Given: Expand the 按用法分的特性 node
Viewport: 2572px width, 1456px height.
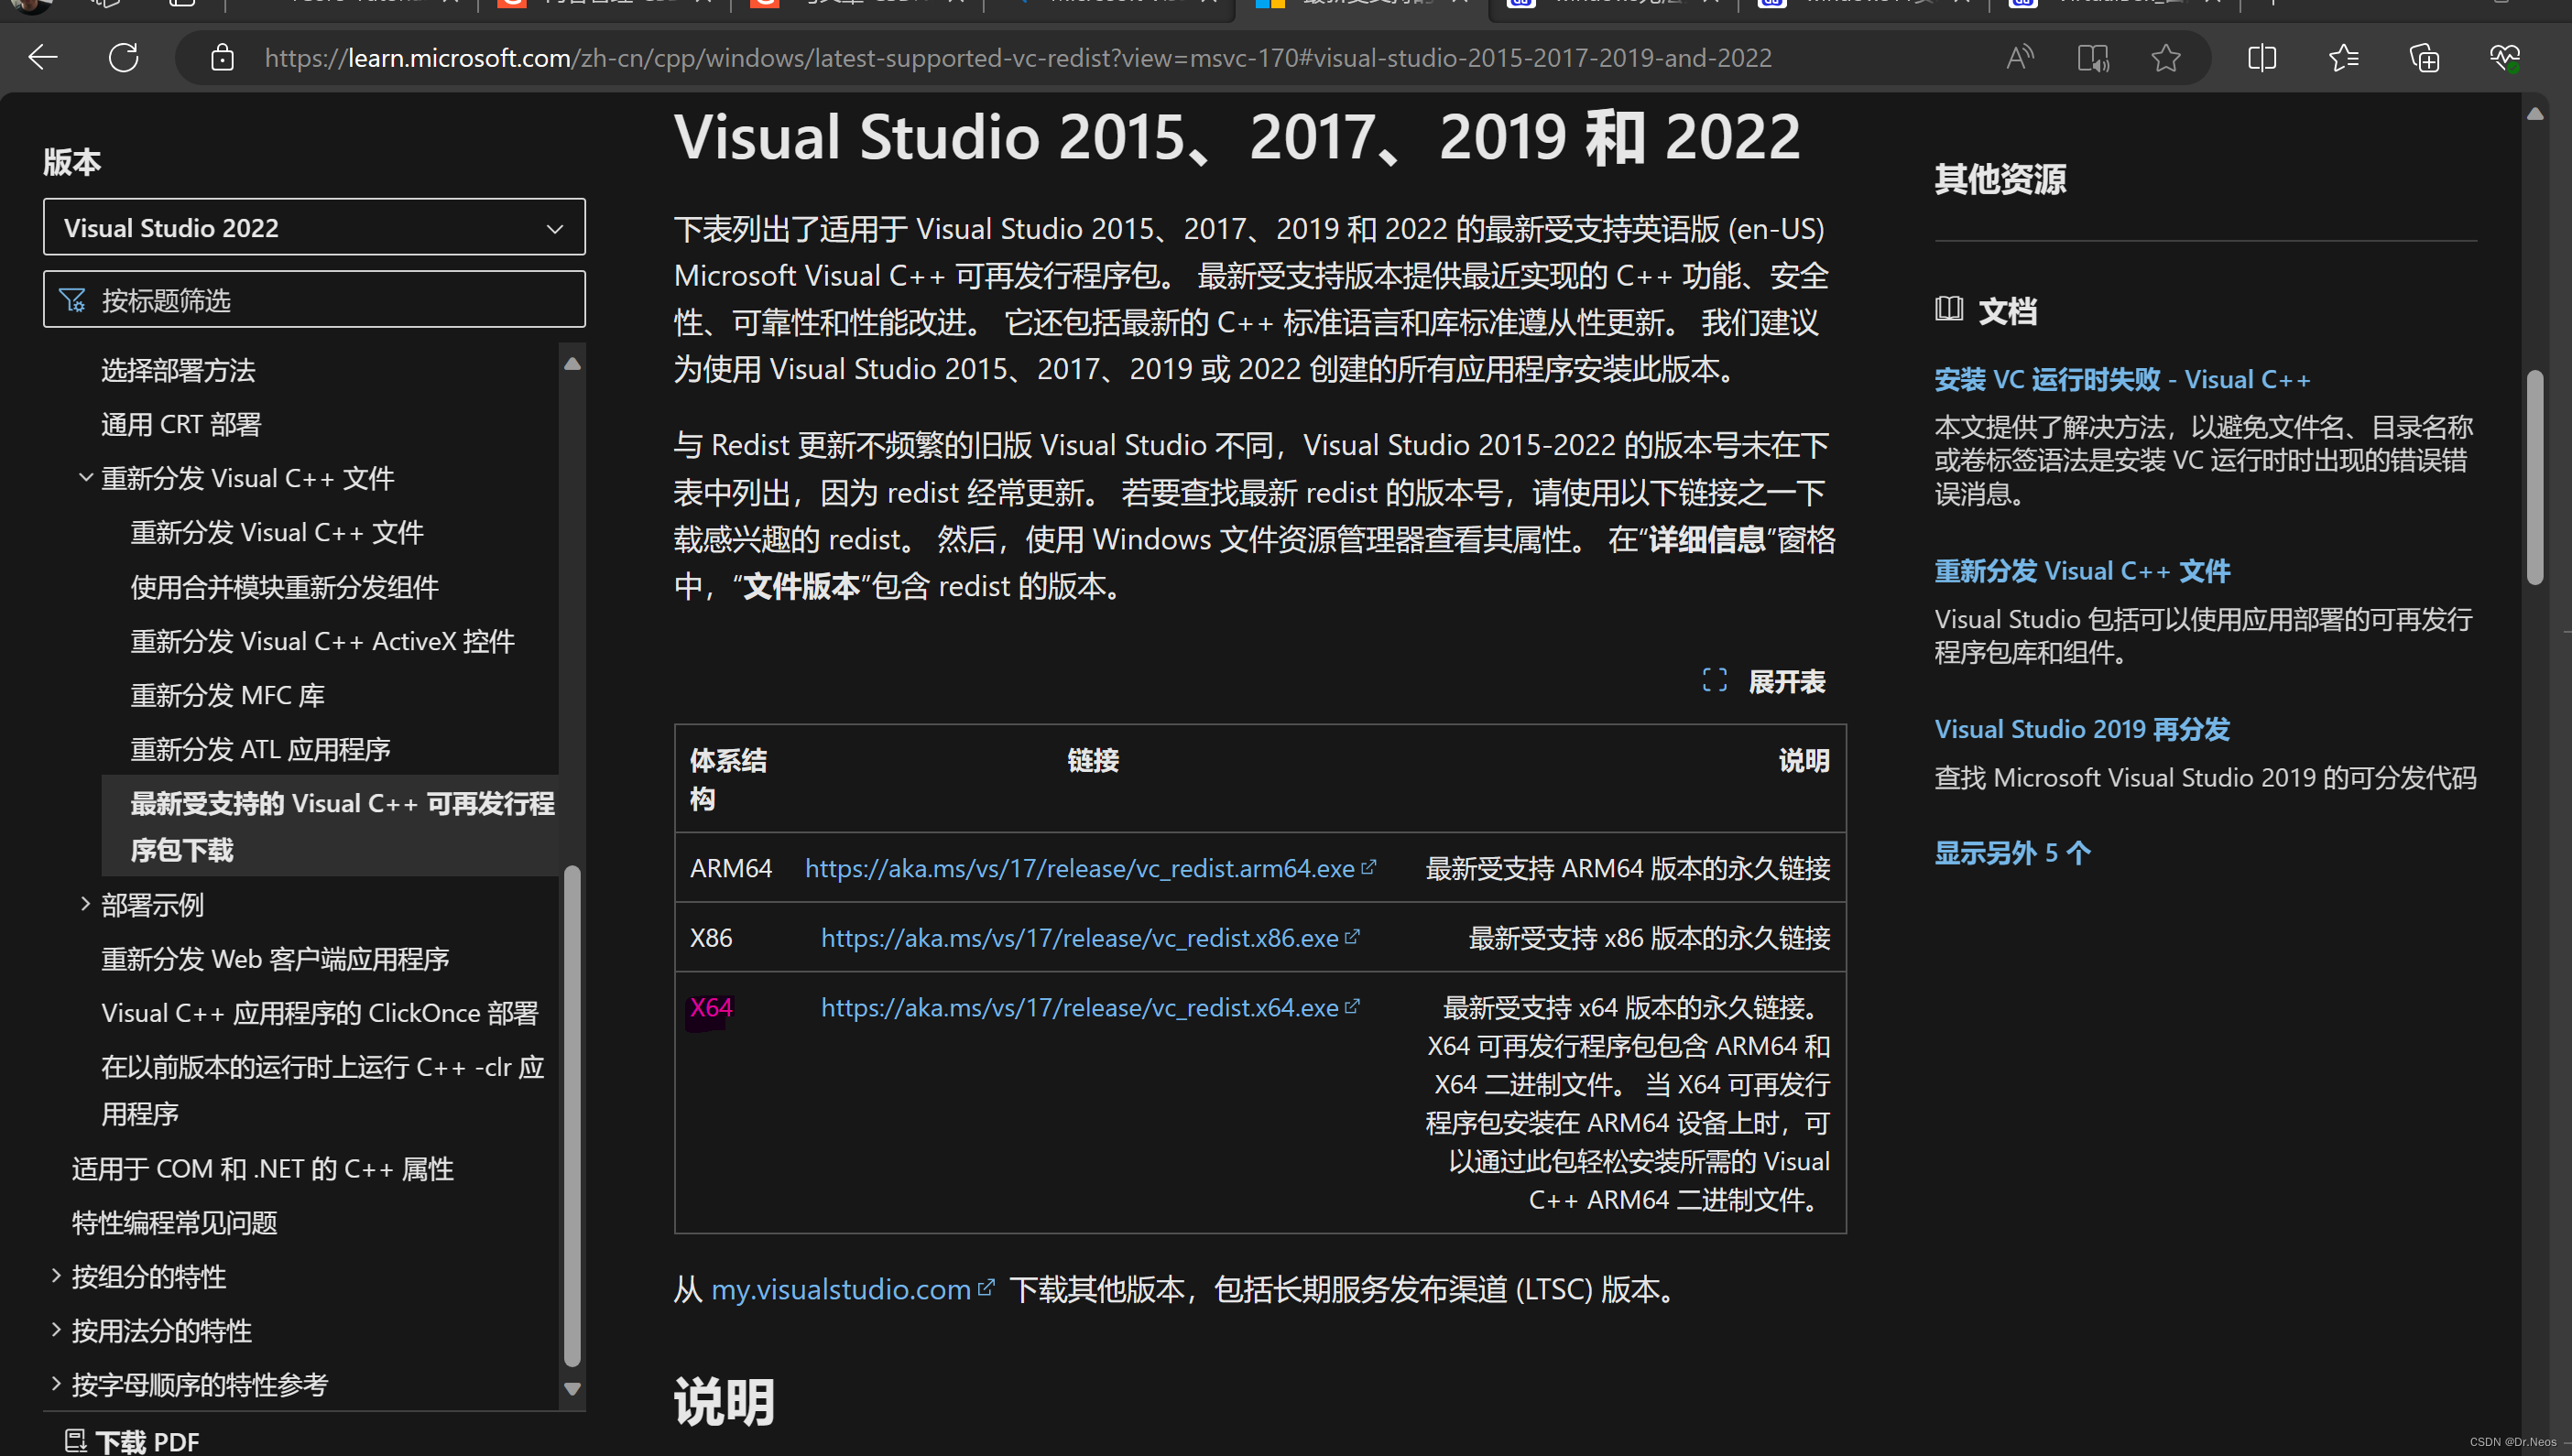Looking at the screenshot, I should pyautogui.click(x=56, y=1330).
